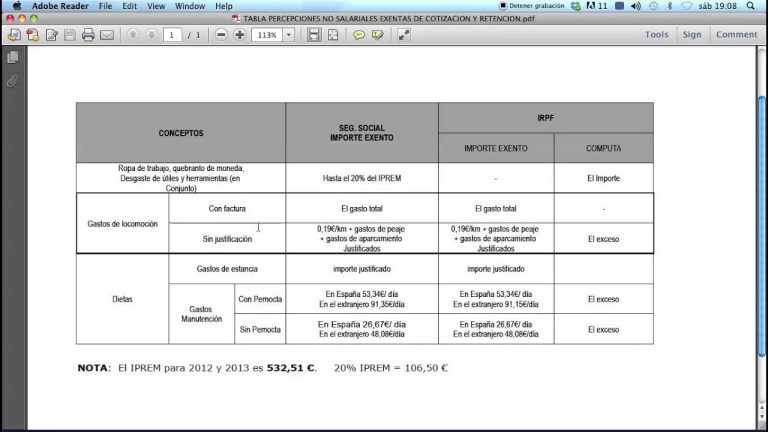The width and height of the screenshot is (768, 432).
Task: Zoom out with the minus button
Action: point(220,35)
